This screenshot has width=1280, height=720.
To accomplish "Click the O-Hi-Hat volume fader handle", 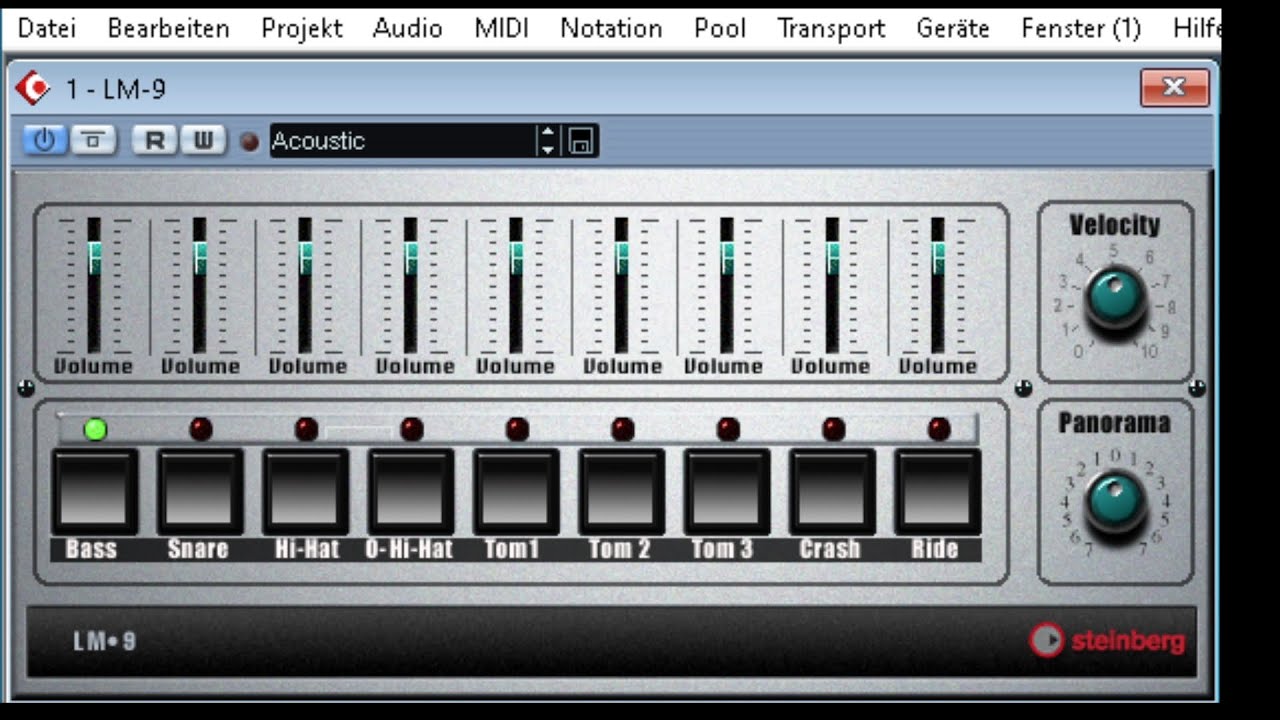I will (411, 257).
